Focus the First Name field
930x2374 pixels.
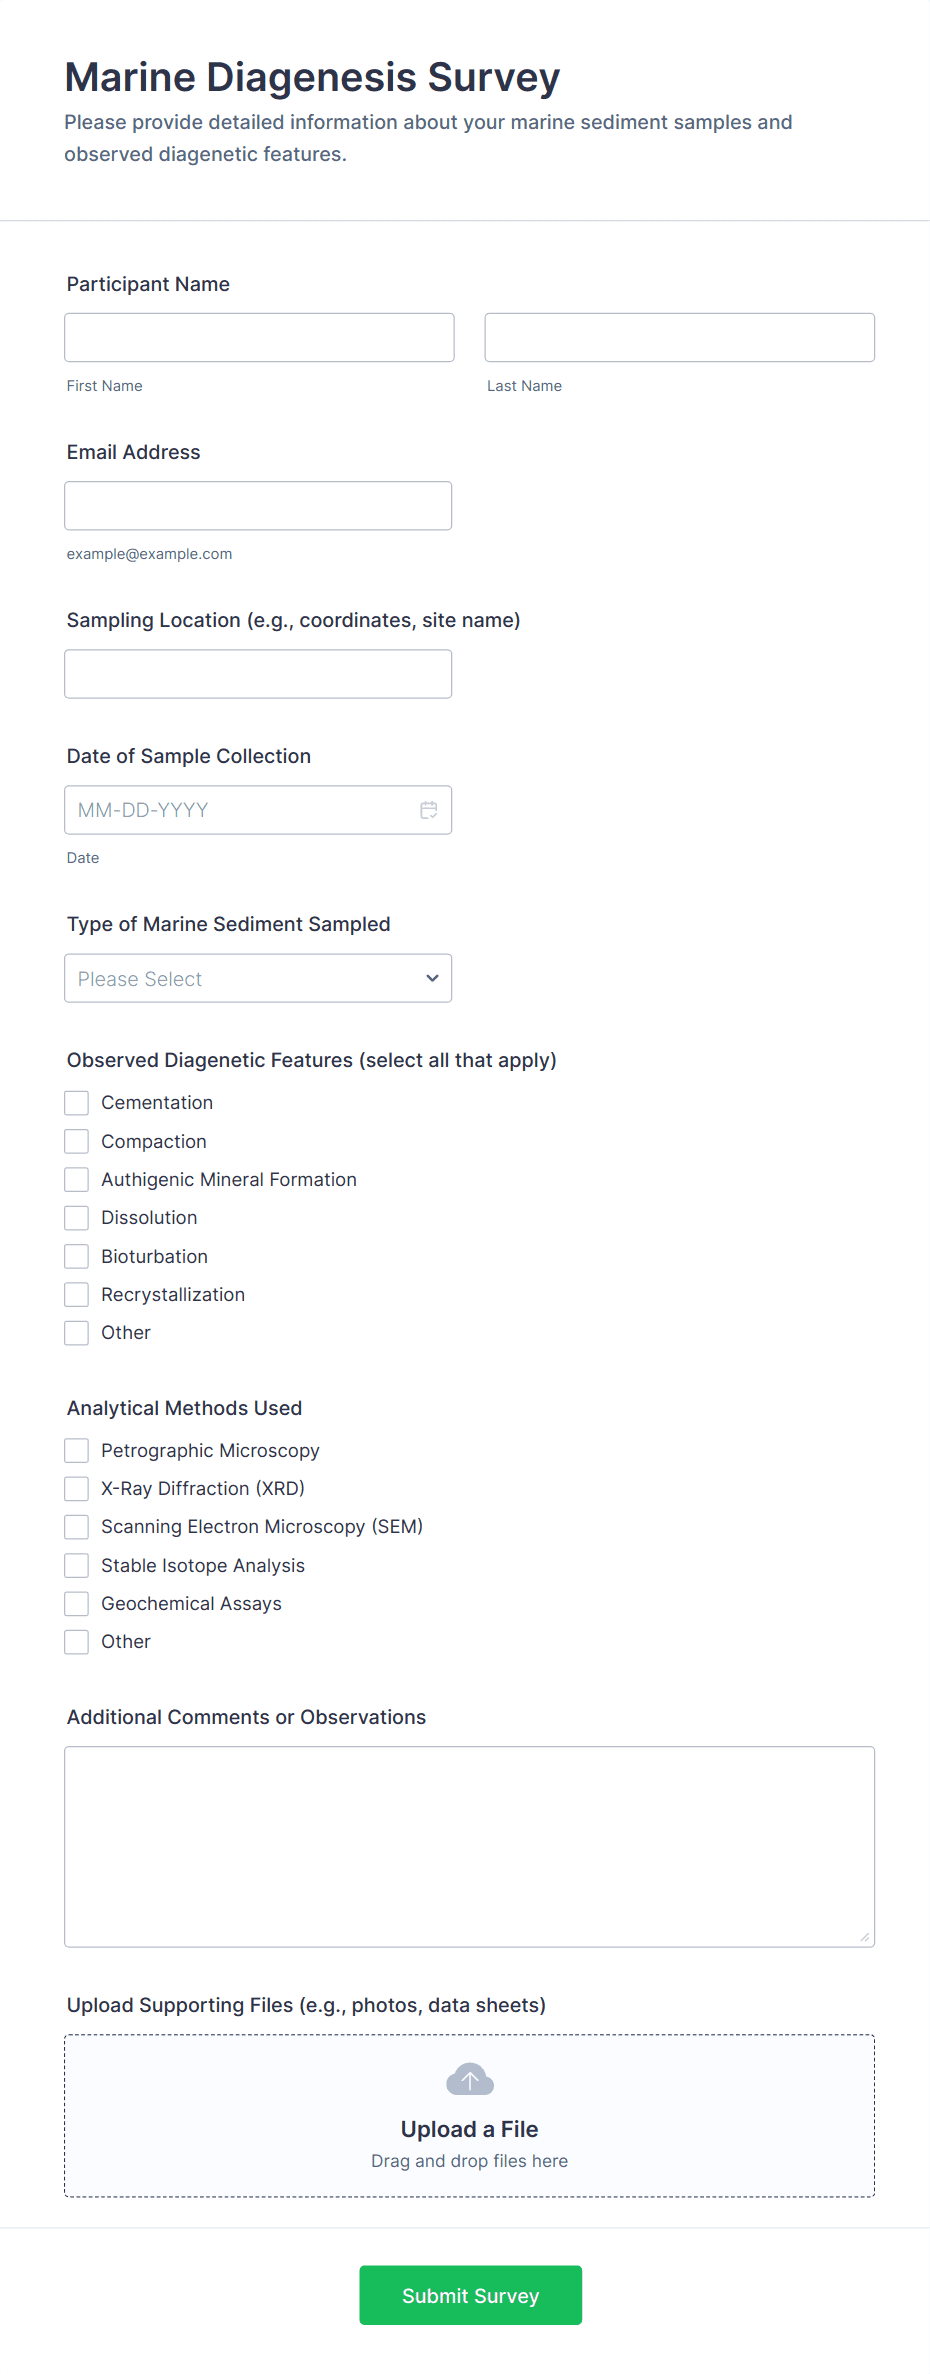[x=259, y=338]
